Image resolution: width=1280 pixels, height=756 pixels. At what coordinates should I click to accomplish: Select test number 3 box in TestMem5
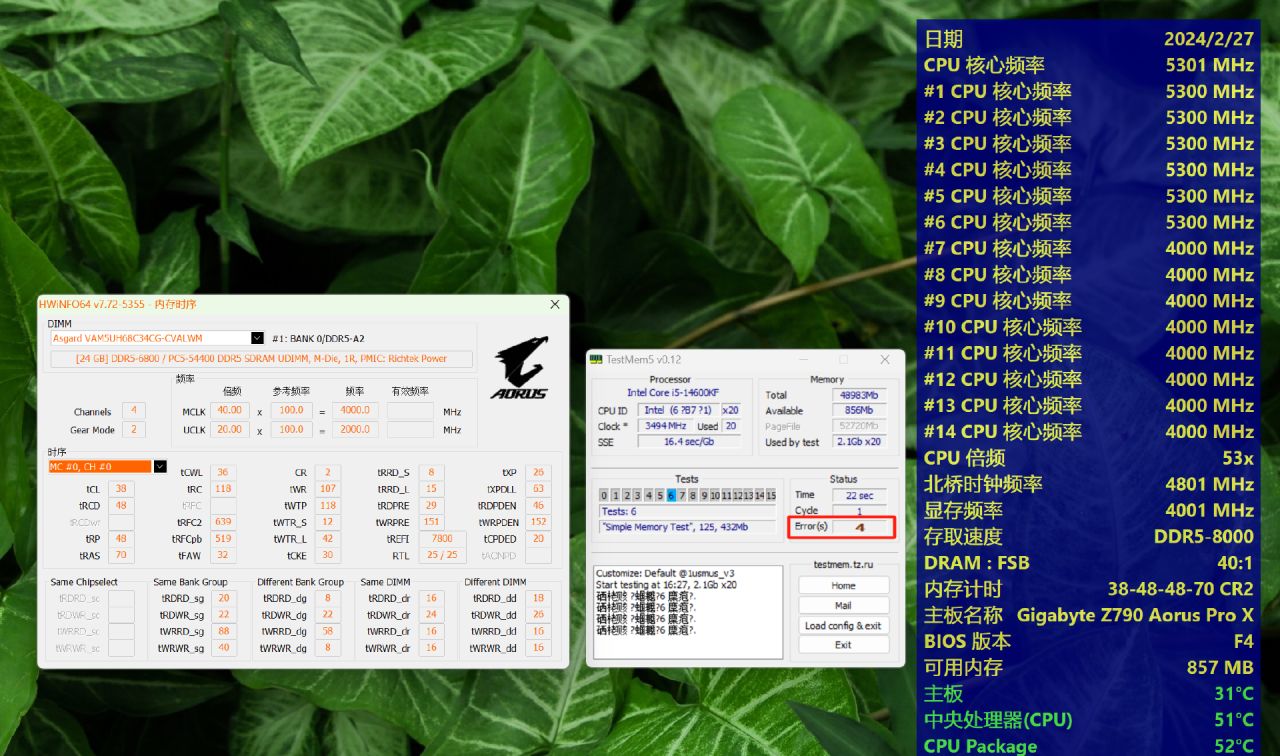click(637, 495)
